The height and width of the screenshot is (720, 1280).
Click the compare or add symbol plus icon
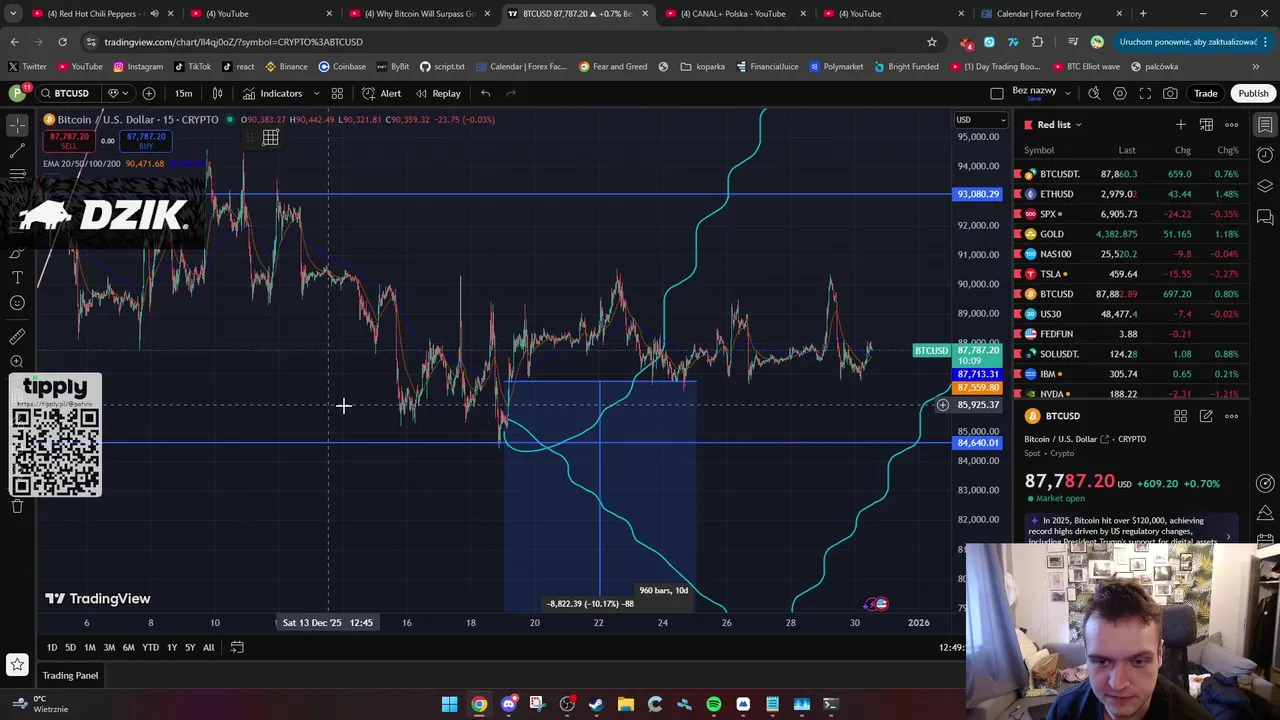(x=149, y=93)
